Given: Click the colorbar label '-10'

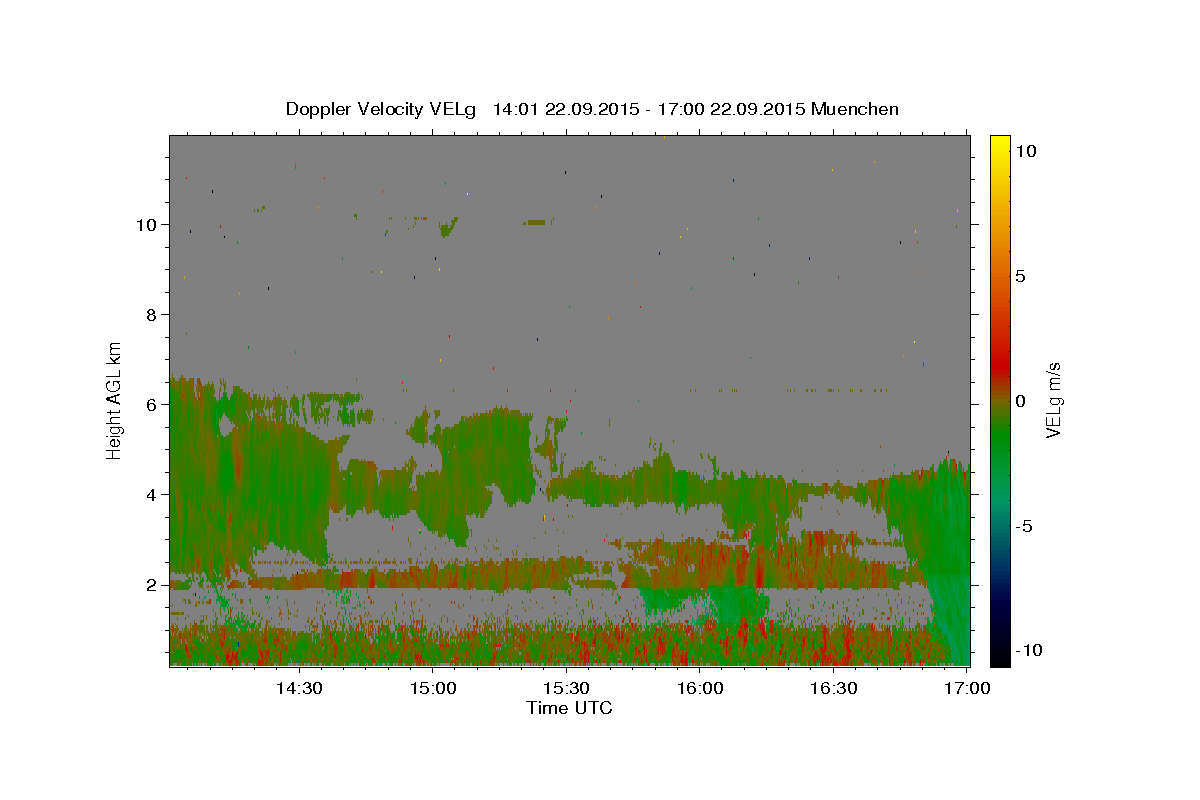Looking at the screenshot, I should pos(1028,650).
